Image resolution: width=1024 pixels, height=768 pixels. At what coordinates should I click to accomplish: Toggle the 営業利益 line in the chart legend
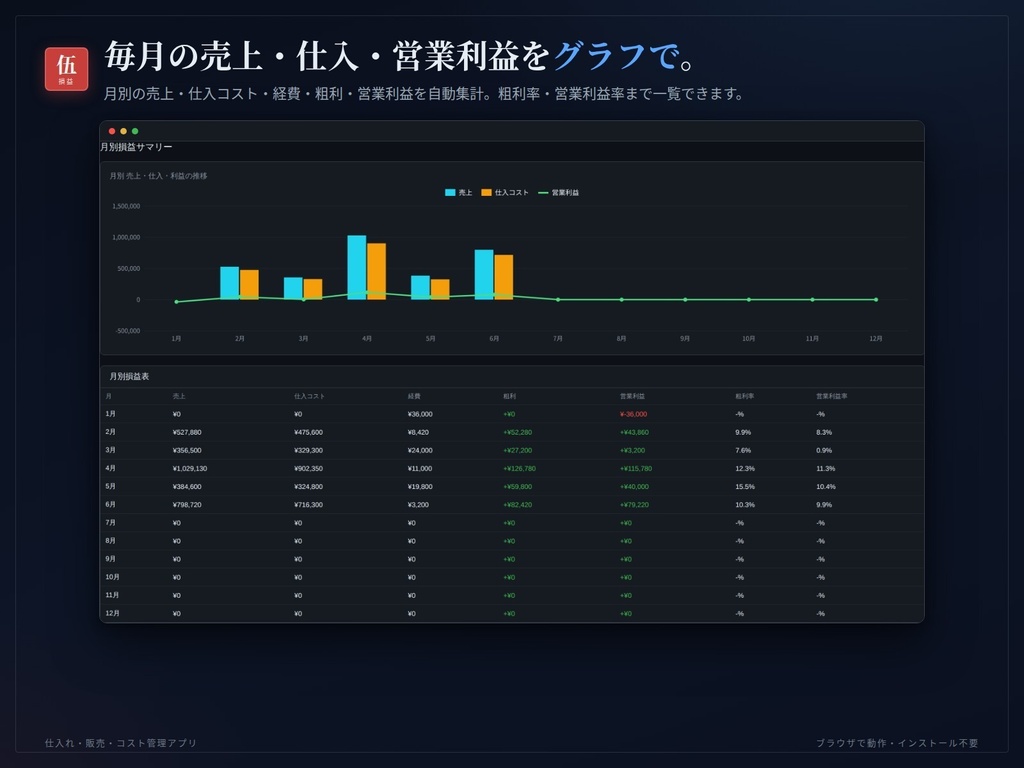tap(558, 193)
